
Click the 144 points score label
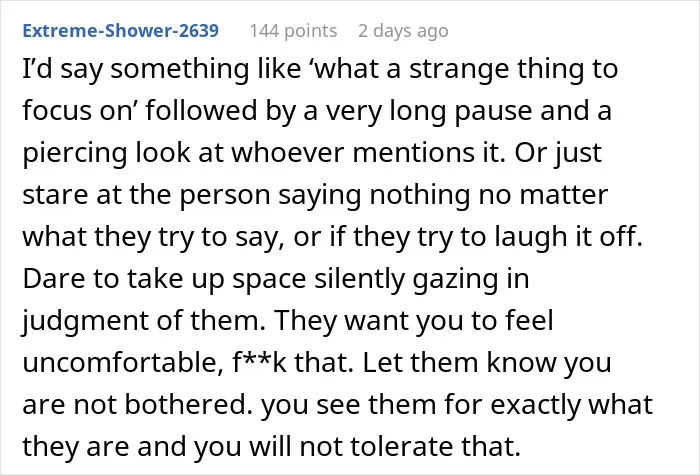[x=293, y=31]
